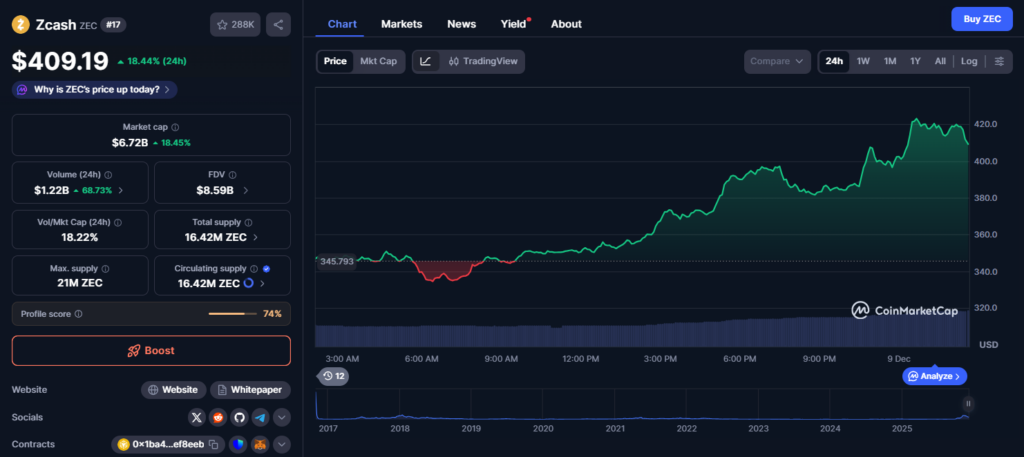The image size is (1024, 457).
Task: Open the Reddit social link
Action: pyautogui.click(x=218, y=417)
